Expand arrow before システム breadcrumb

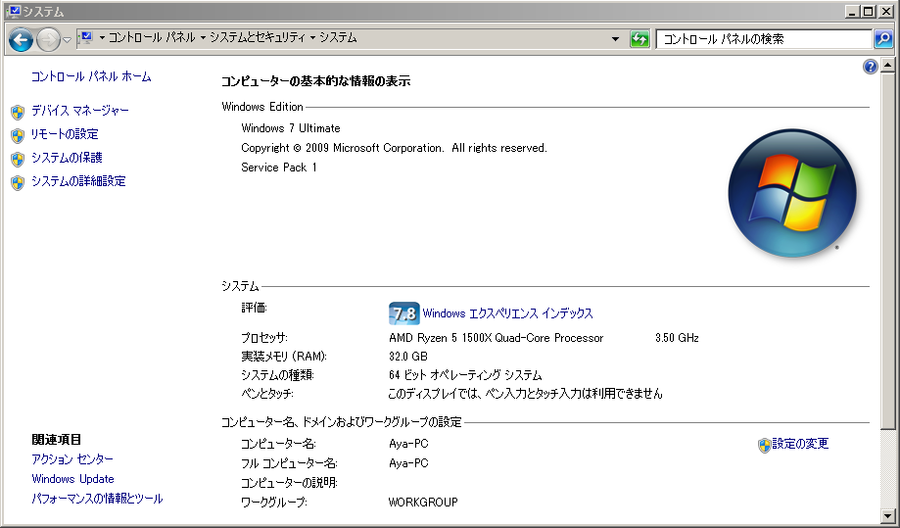coord(313,38)
